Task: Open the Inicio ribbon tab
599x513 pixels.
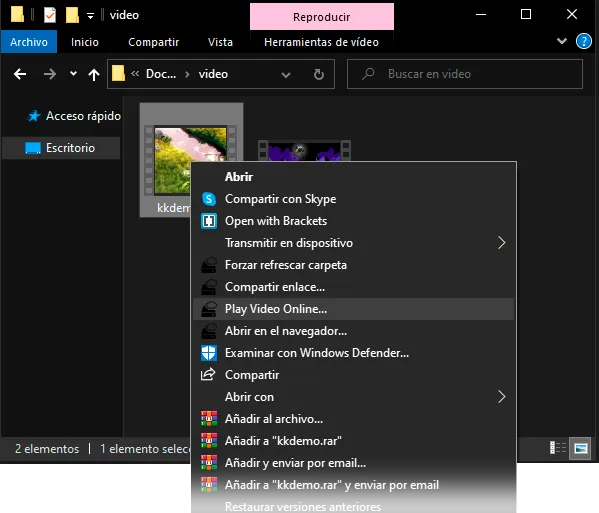Action: pyautogui.click(x=85, y=42)
